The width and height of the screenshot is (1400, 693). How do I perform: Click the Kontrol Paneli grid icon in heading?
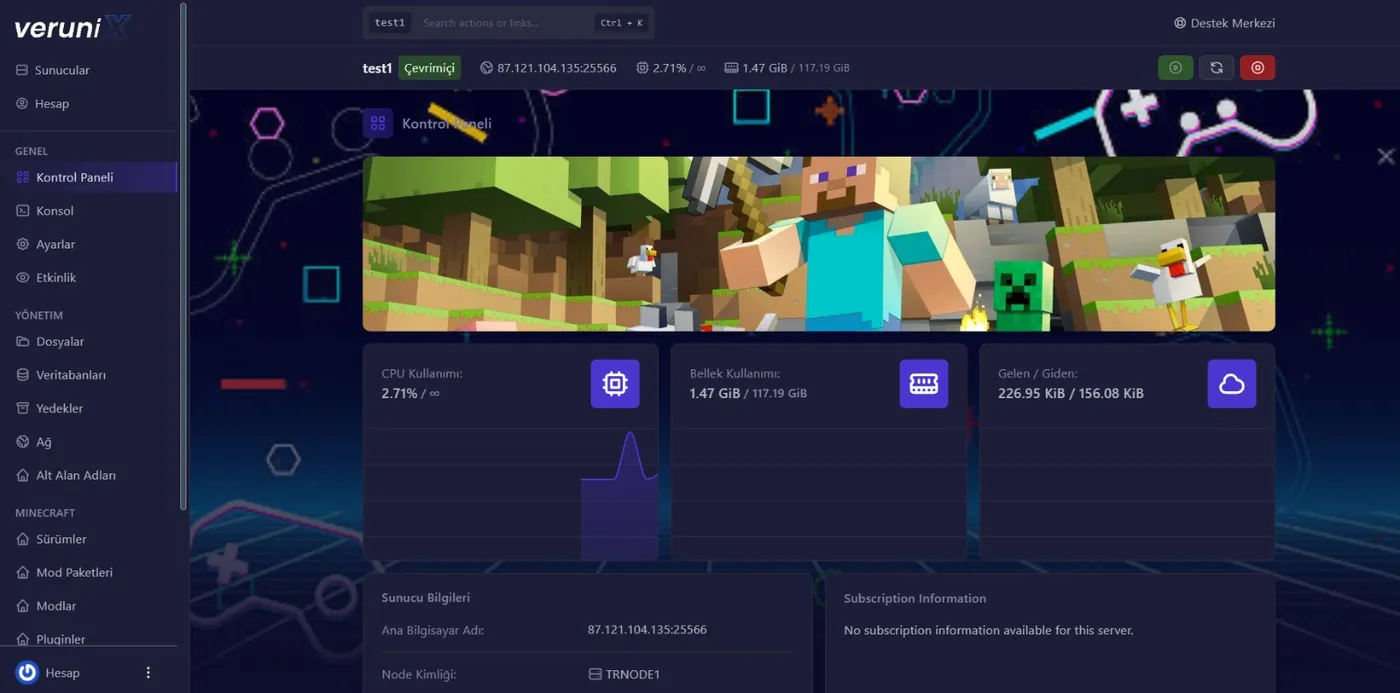(378, 124)
